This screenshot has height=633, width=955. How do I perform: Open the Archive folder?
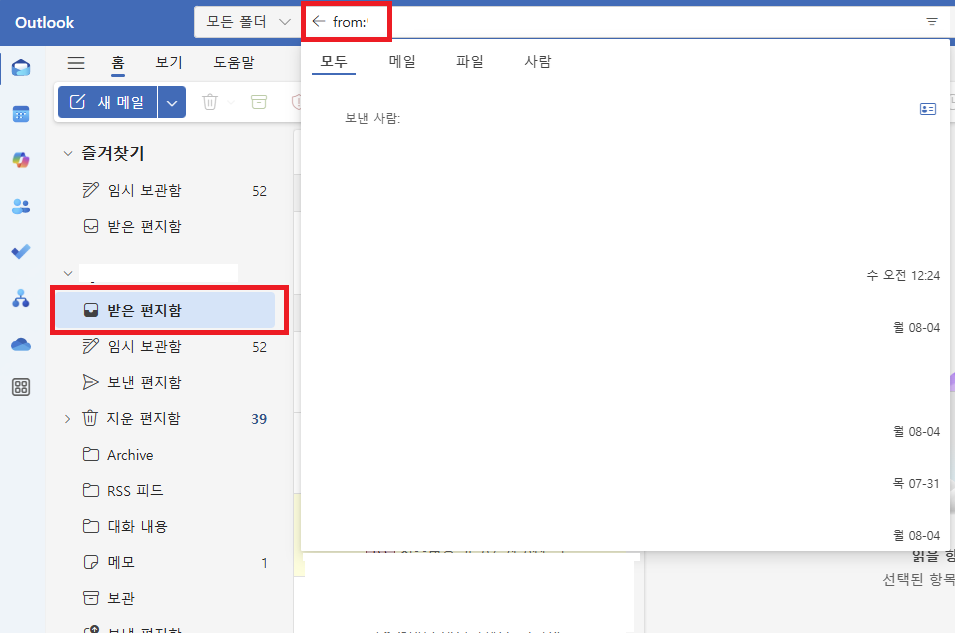(129, 454)
